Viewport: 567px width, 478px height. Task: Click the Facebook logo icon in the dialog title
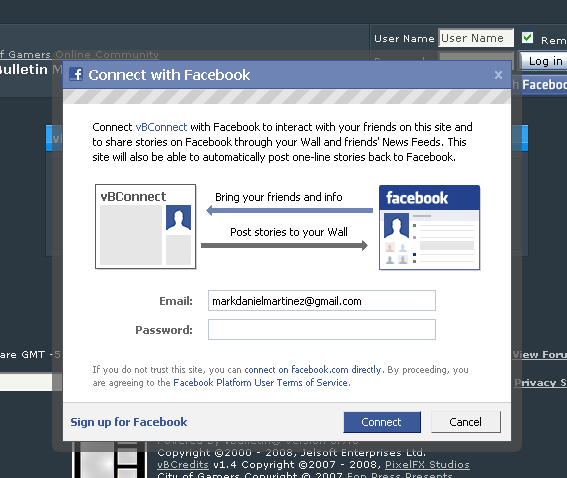point(76,74)
